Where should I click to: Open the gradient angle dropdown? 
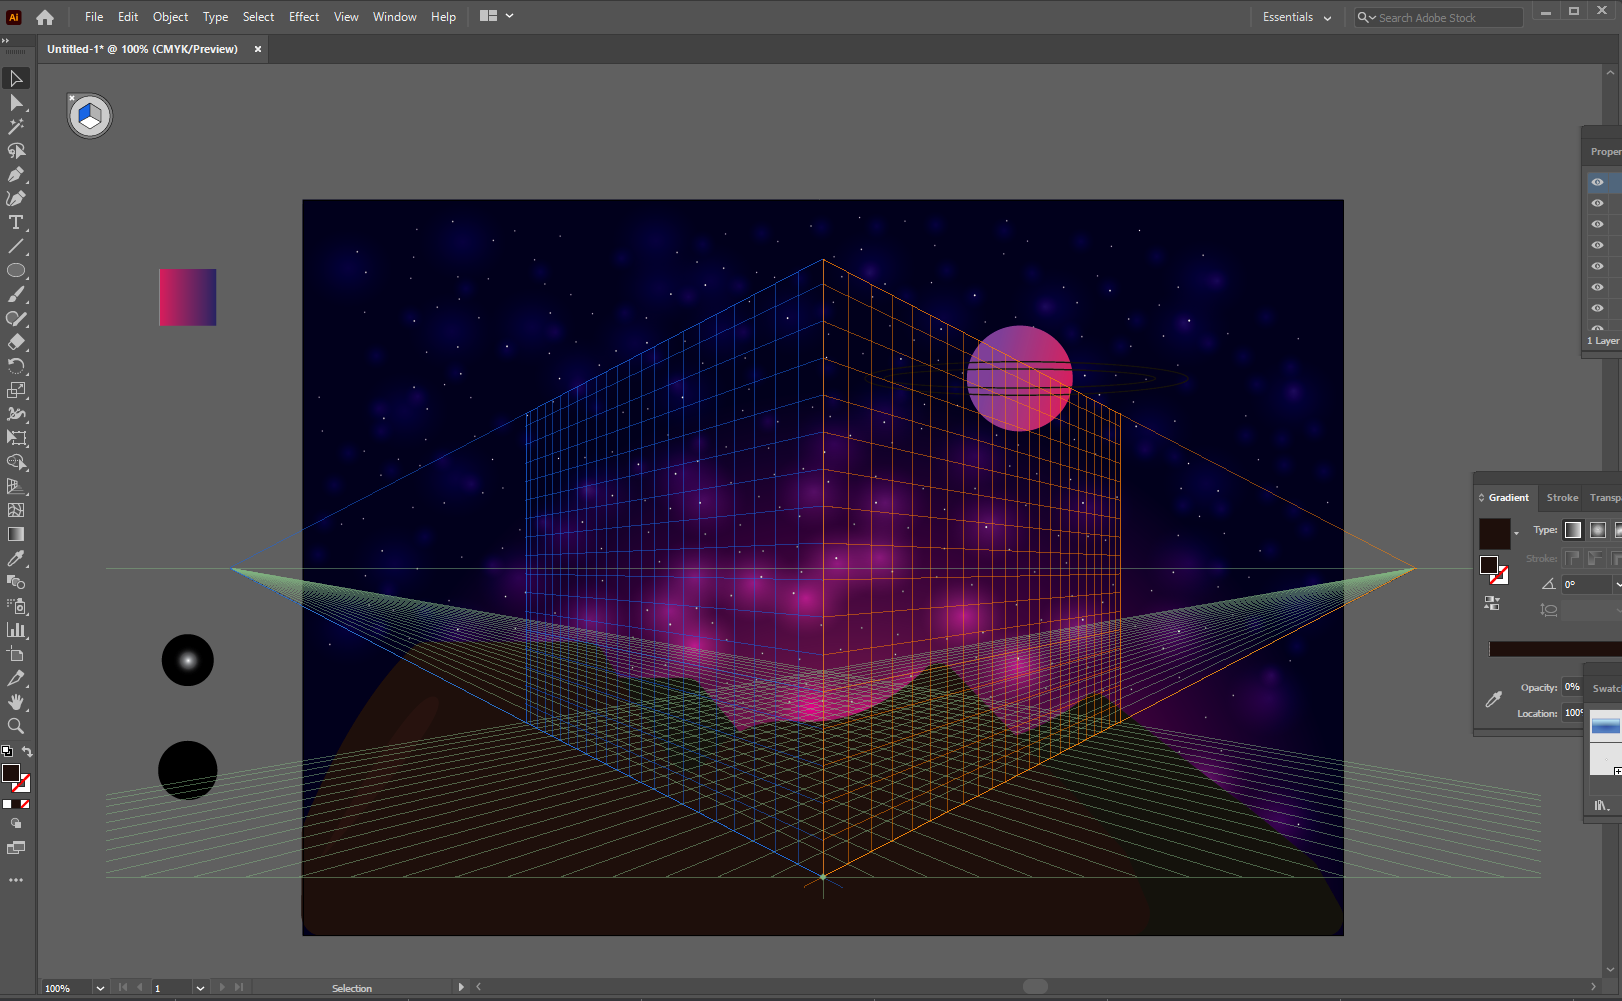click(1617, 584)
